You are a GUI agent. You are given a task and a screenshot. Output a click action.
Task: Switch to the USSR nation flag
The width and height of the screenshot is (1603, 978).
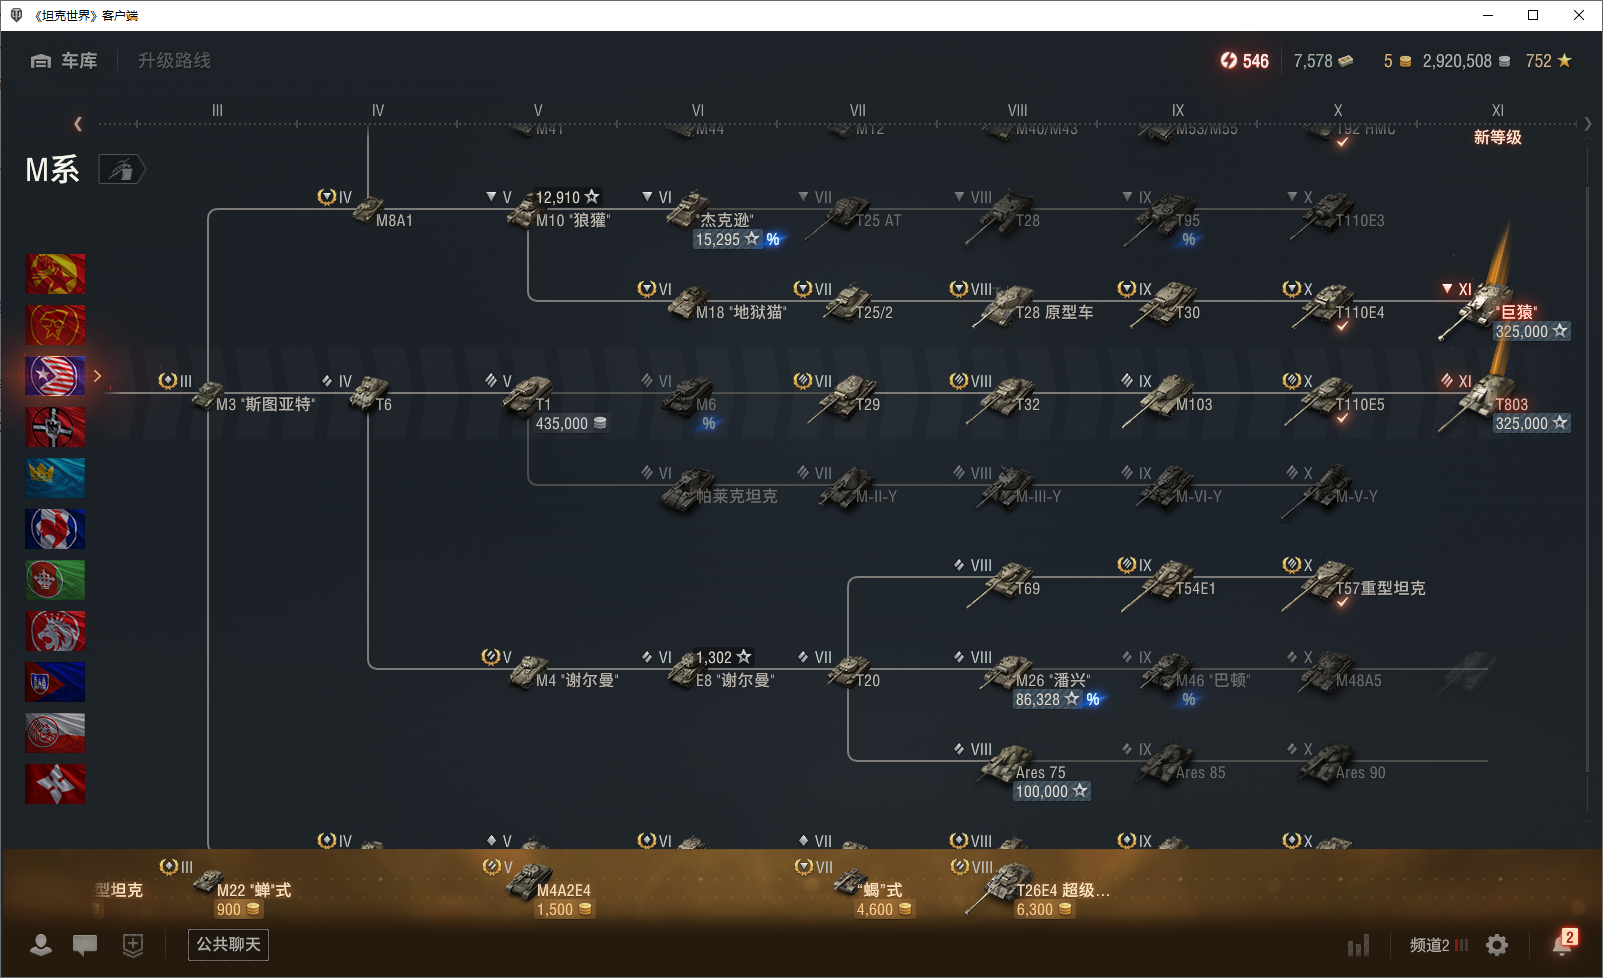tap(55, 325)
